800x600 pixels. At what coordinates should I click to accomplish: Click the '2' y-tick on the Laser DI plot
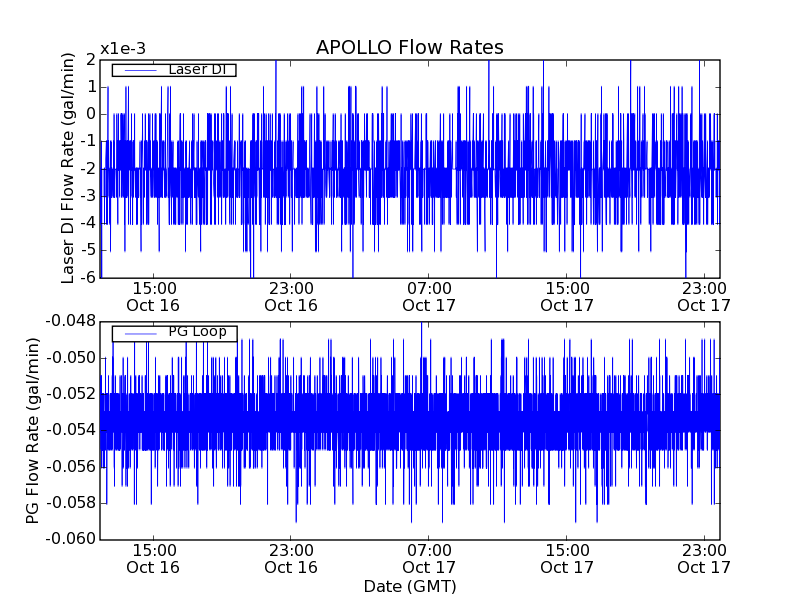coord(91,60)
